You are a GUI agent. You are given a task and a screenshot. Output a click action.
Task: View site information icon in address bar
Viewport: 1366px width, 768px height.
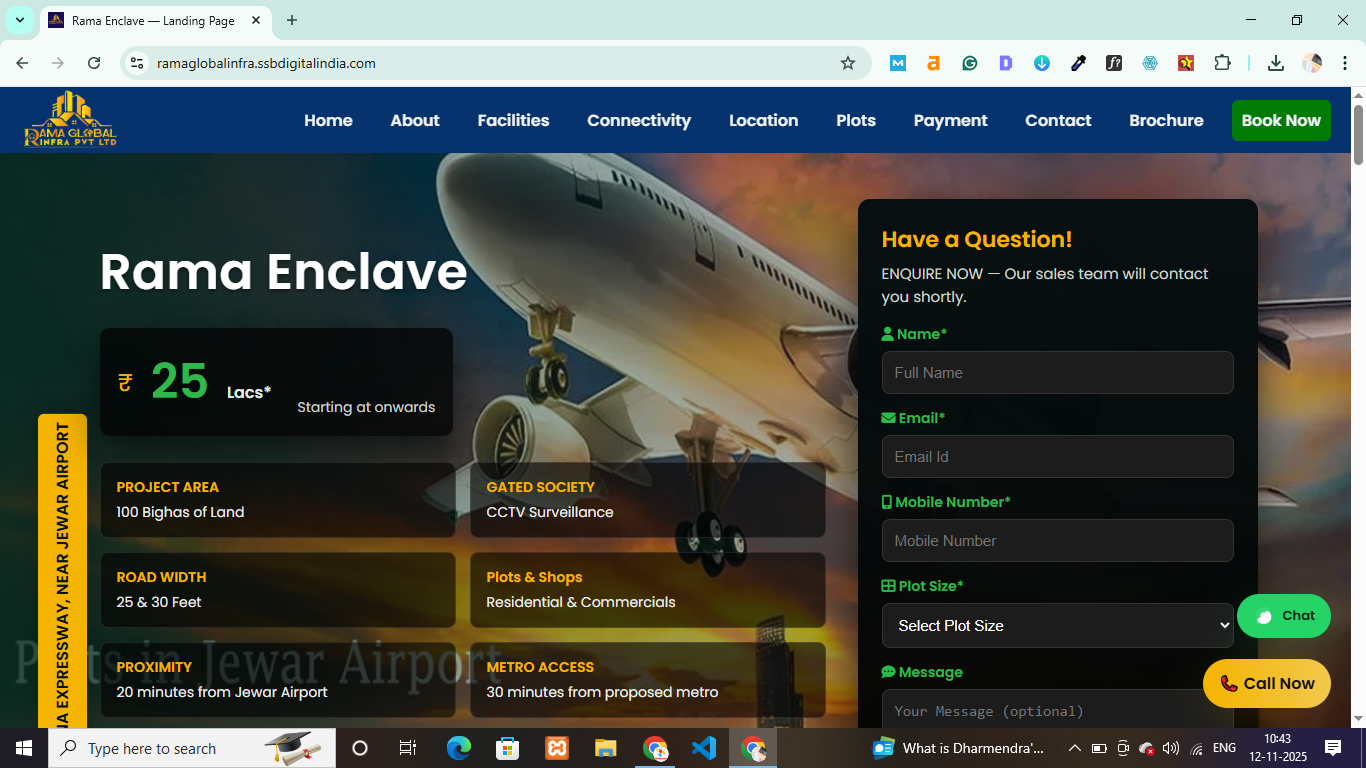[138, 63]
